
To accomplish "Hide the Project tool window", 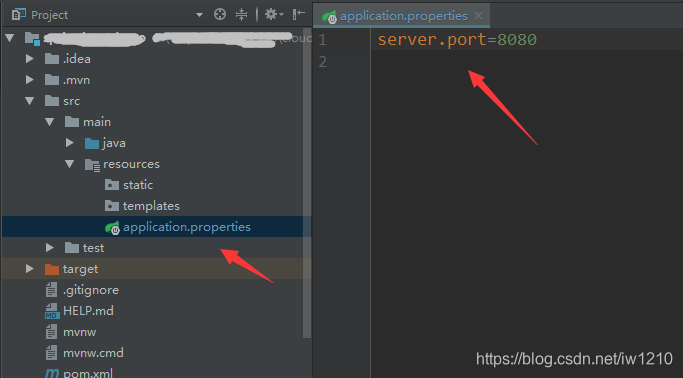I will [299, 14].
